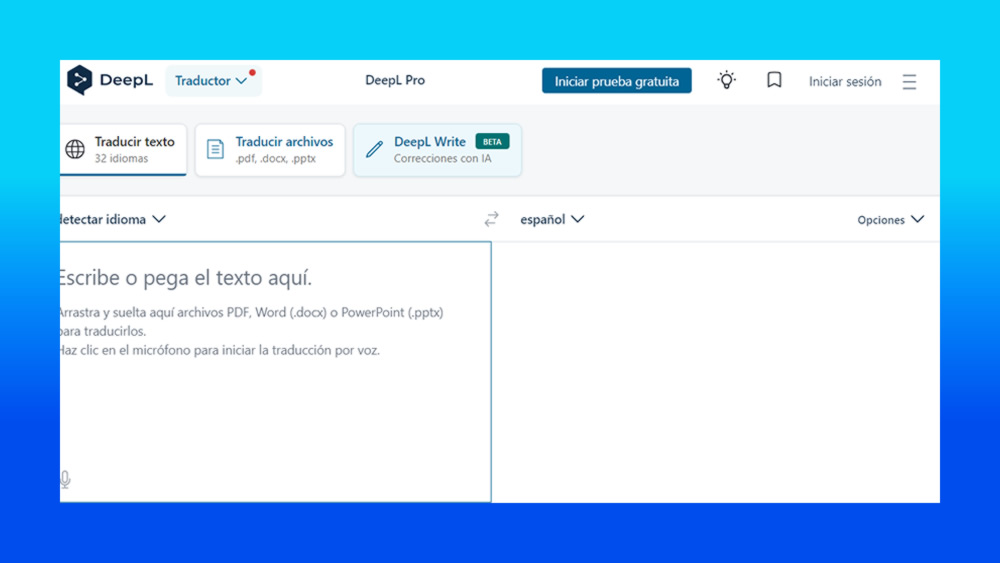This screenshot has height=563, width=1000.
Task: Click Iniciar sesión link
Action: pyautogui.click(x=845, y=82)
